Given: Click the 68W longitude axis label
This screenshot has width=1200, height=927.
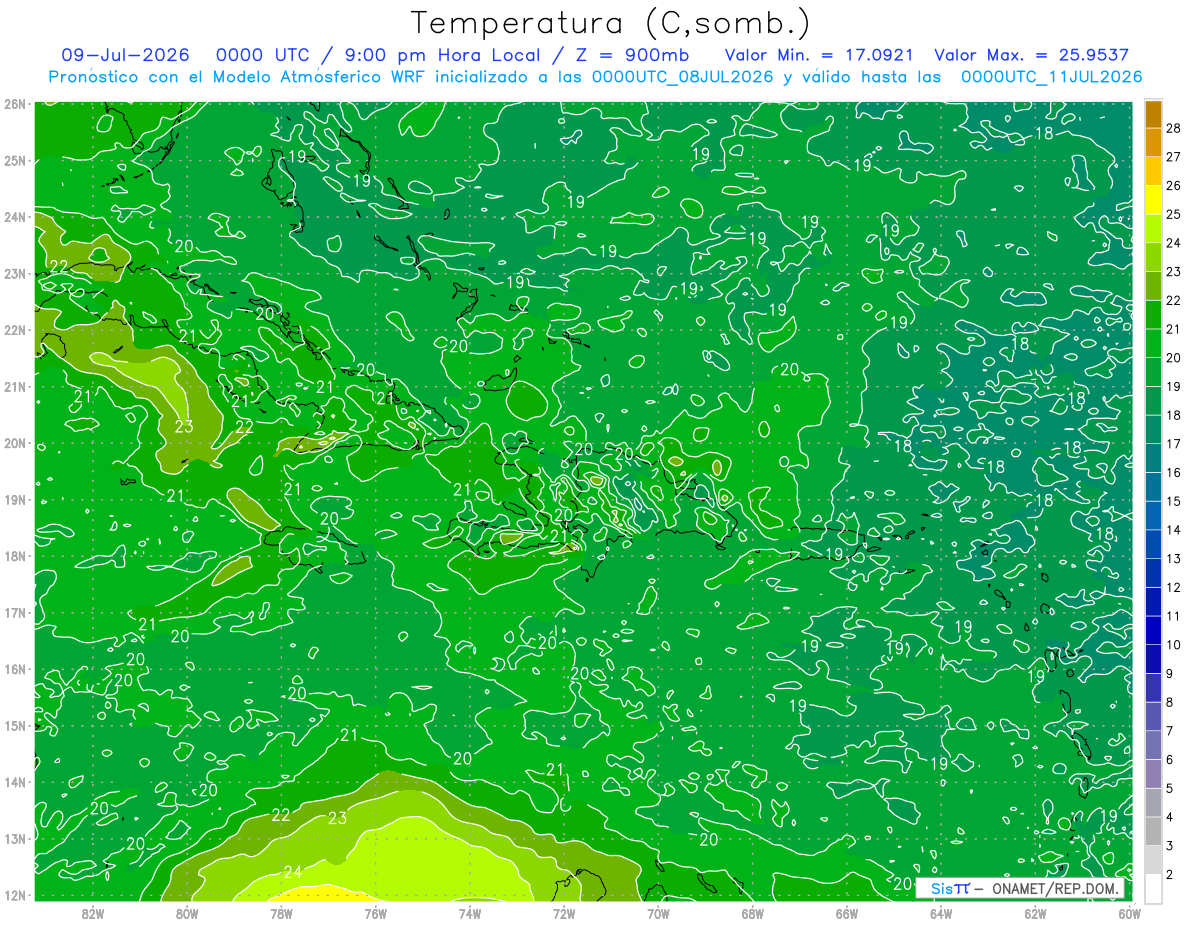Looking at the screenshot, I should click(752, 912).
